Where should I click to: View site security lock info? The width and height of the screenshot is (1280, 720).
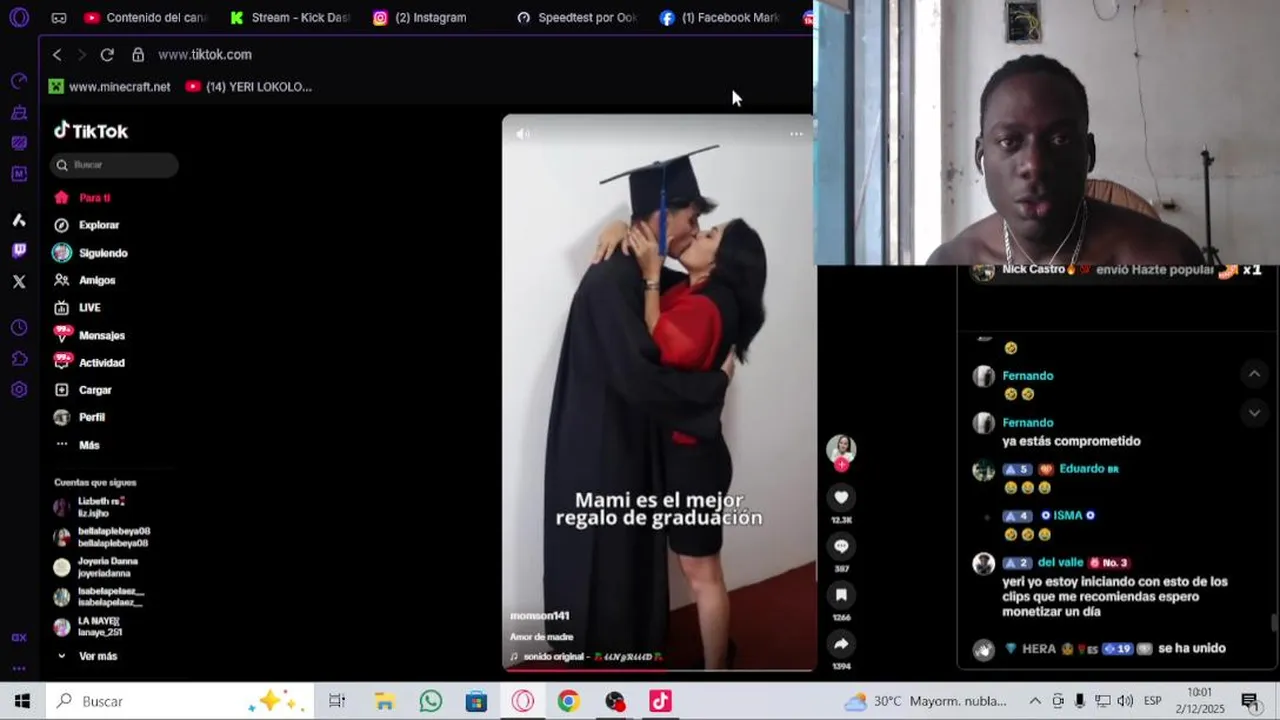pyautogui.click(x=138, y=55)
